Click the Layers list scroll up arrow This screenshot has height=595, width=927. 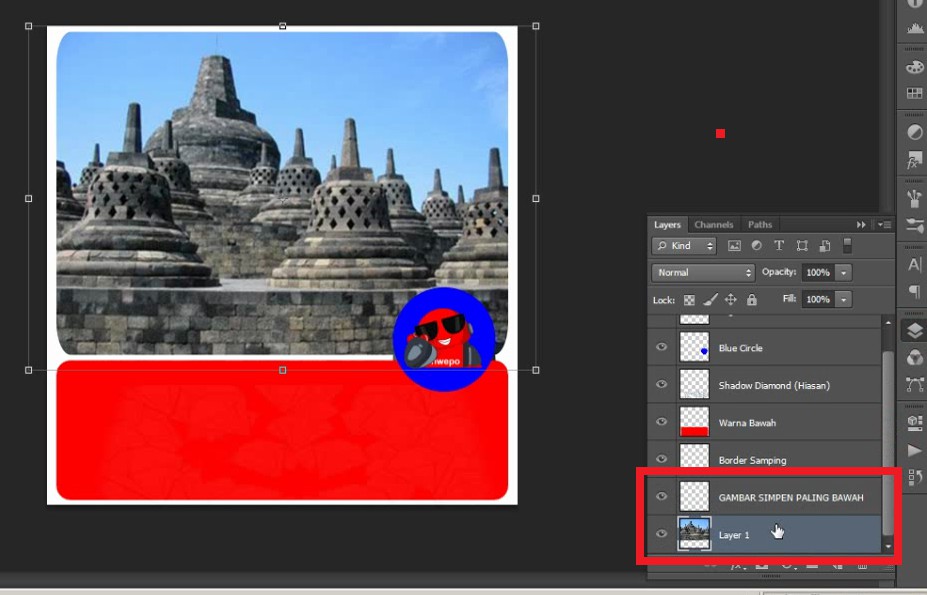pyautogui.click(x=888, y=323)
